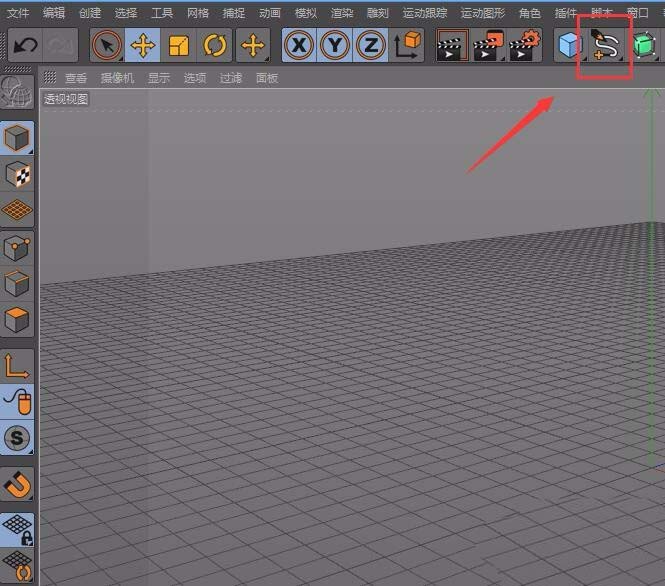Viewport: 665px width, 586px height.
Task: Open the 插件 menu
Action: [566, 13]
